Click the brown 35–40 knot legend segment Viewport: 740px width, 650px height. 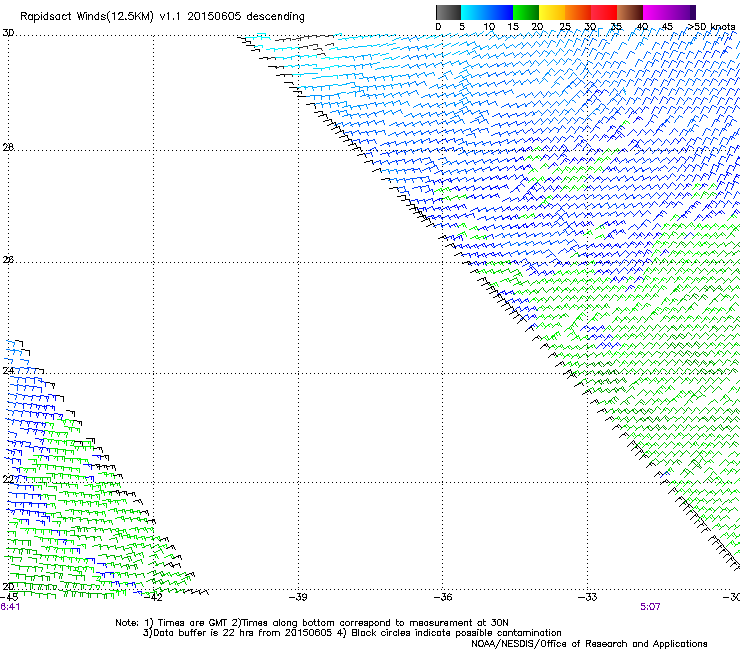click(x=630, y=12)
